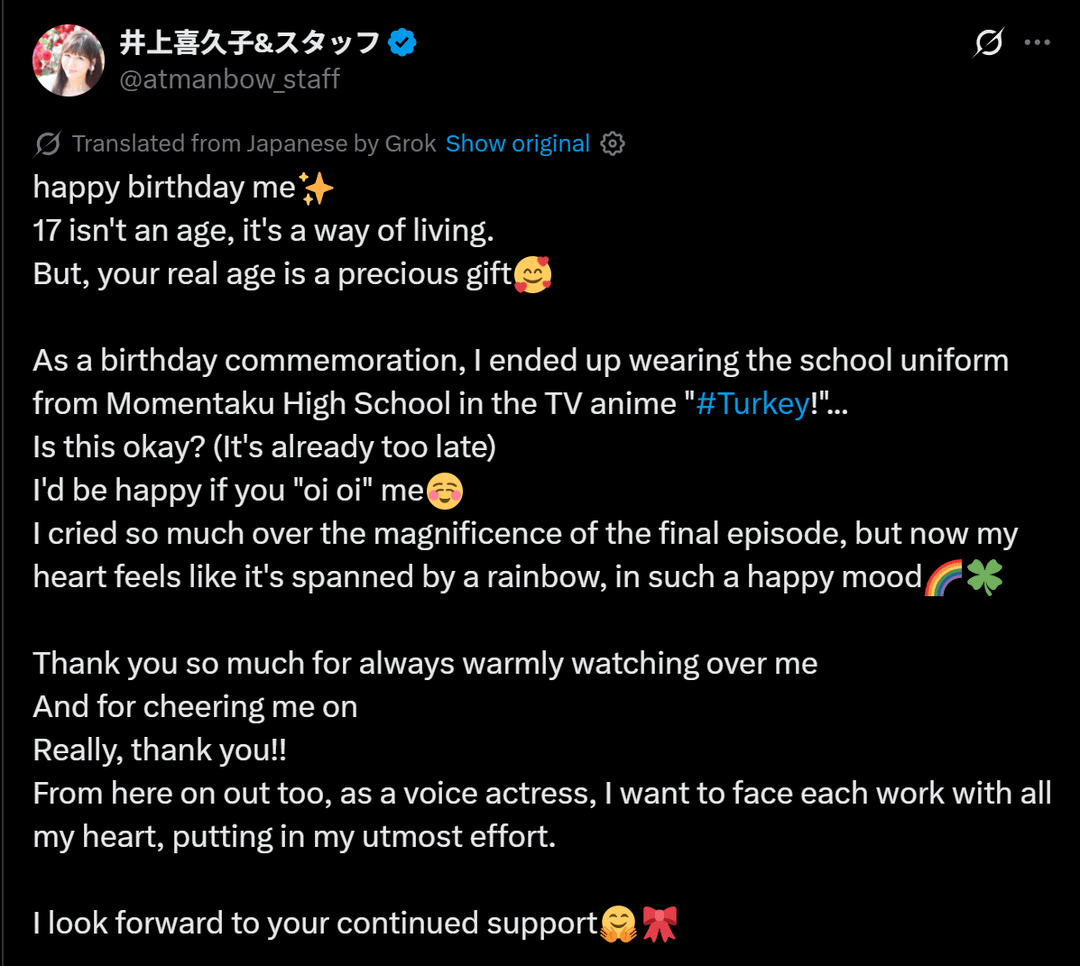Toggle the translation with "Show original"
Screen dimensions: 1080x966
coord(517,144)
